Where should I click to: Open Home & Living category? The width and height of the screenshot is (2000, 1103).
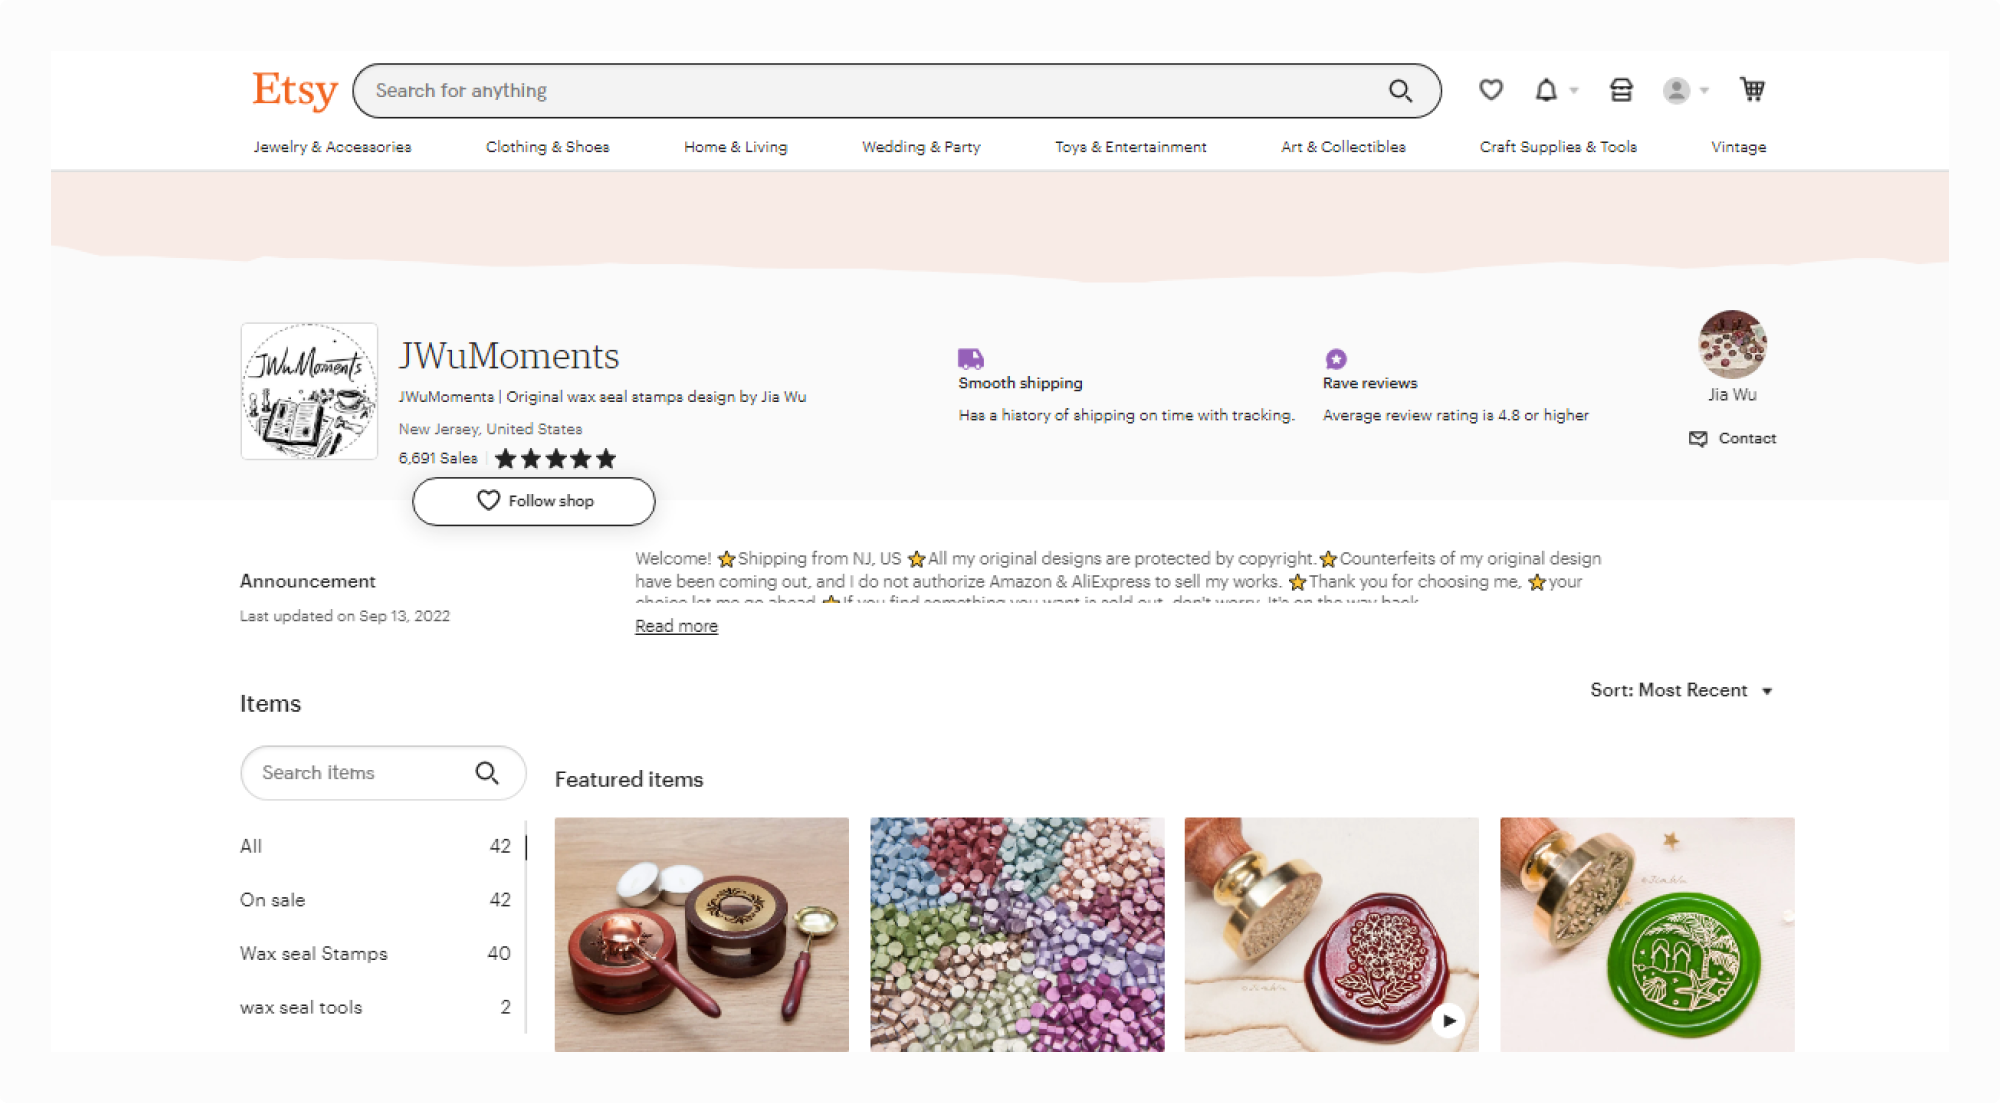(735, 147)
